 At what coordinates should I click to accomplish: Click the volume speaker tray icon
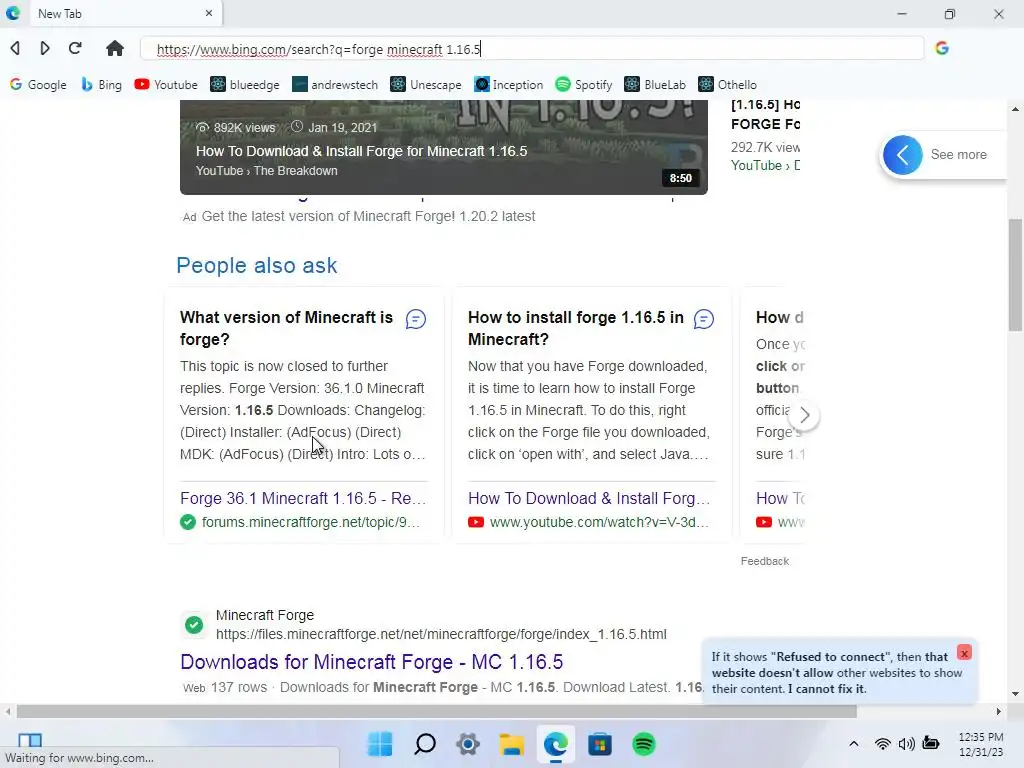pyautogui.click(x=906, y=744)
